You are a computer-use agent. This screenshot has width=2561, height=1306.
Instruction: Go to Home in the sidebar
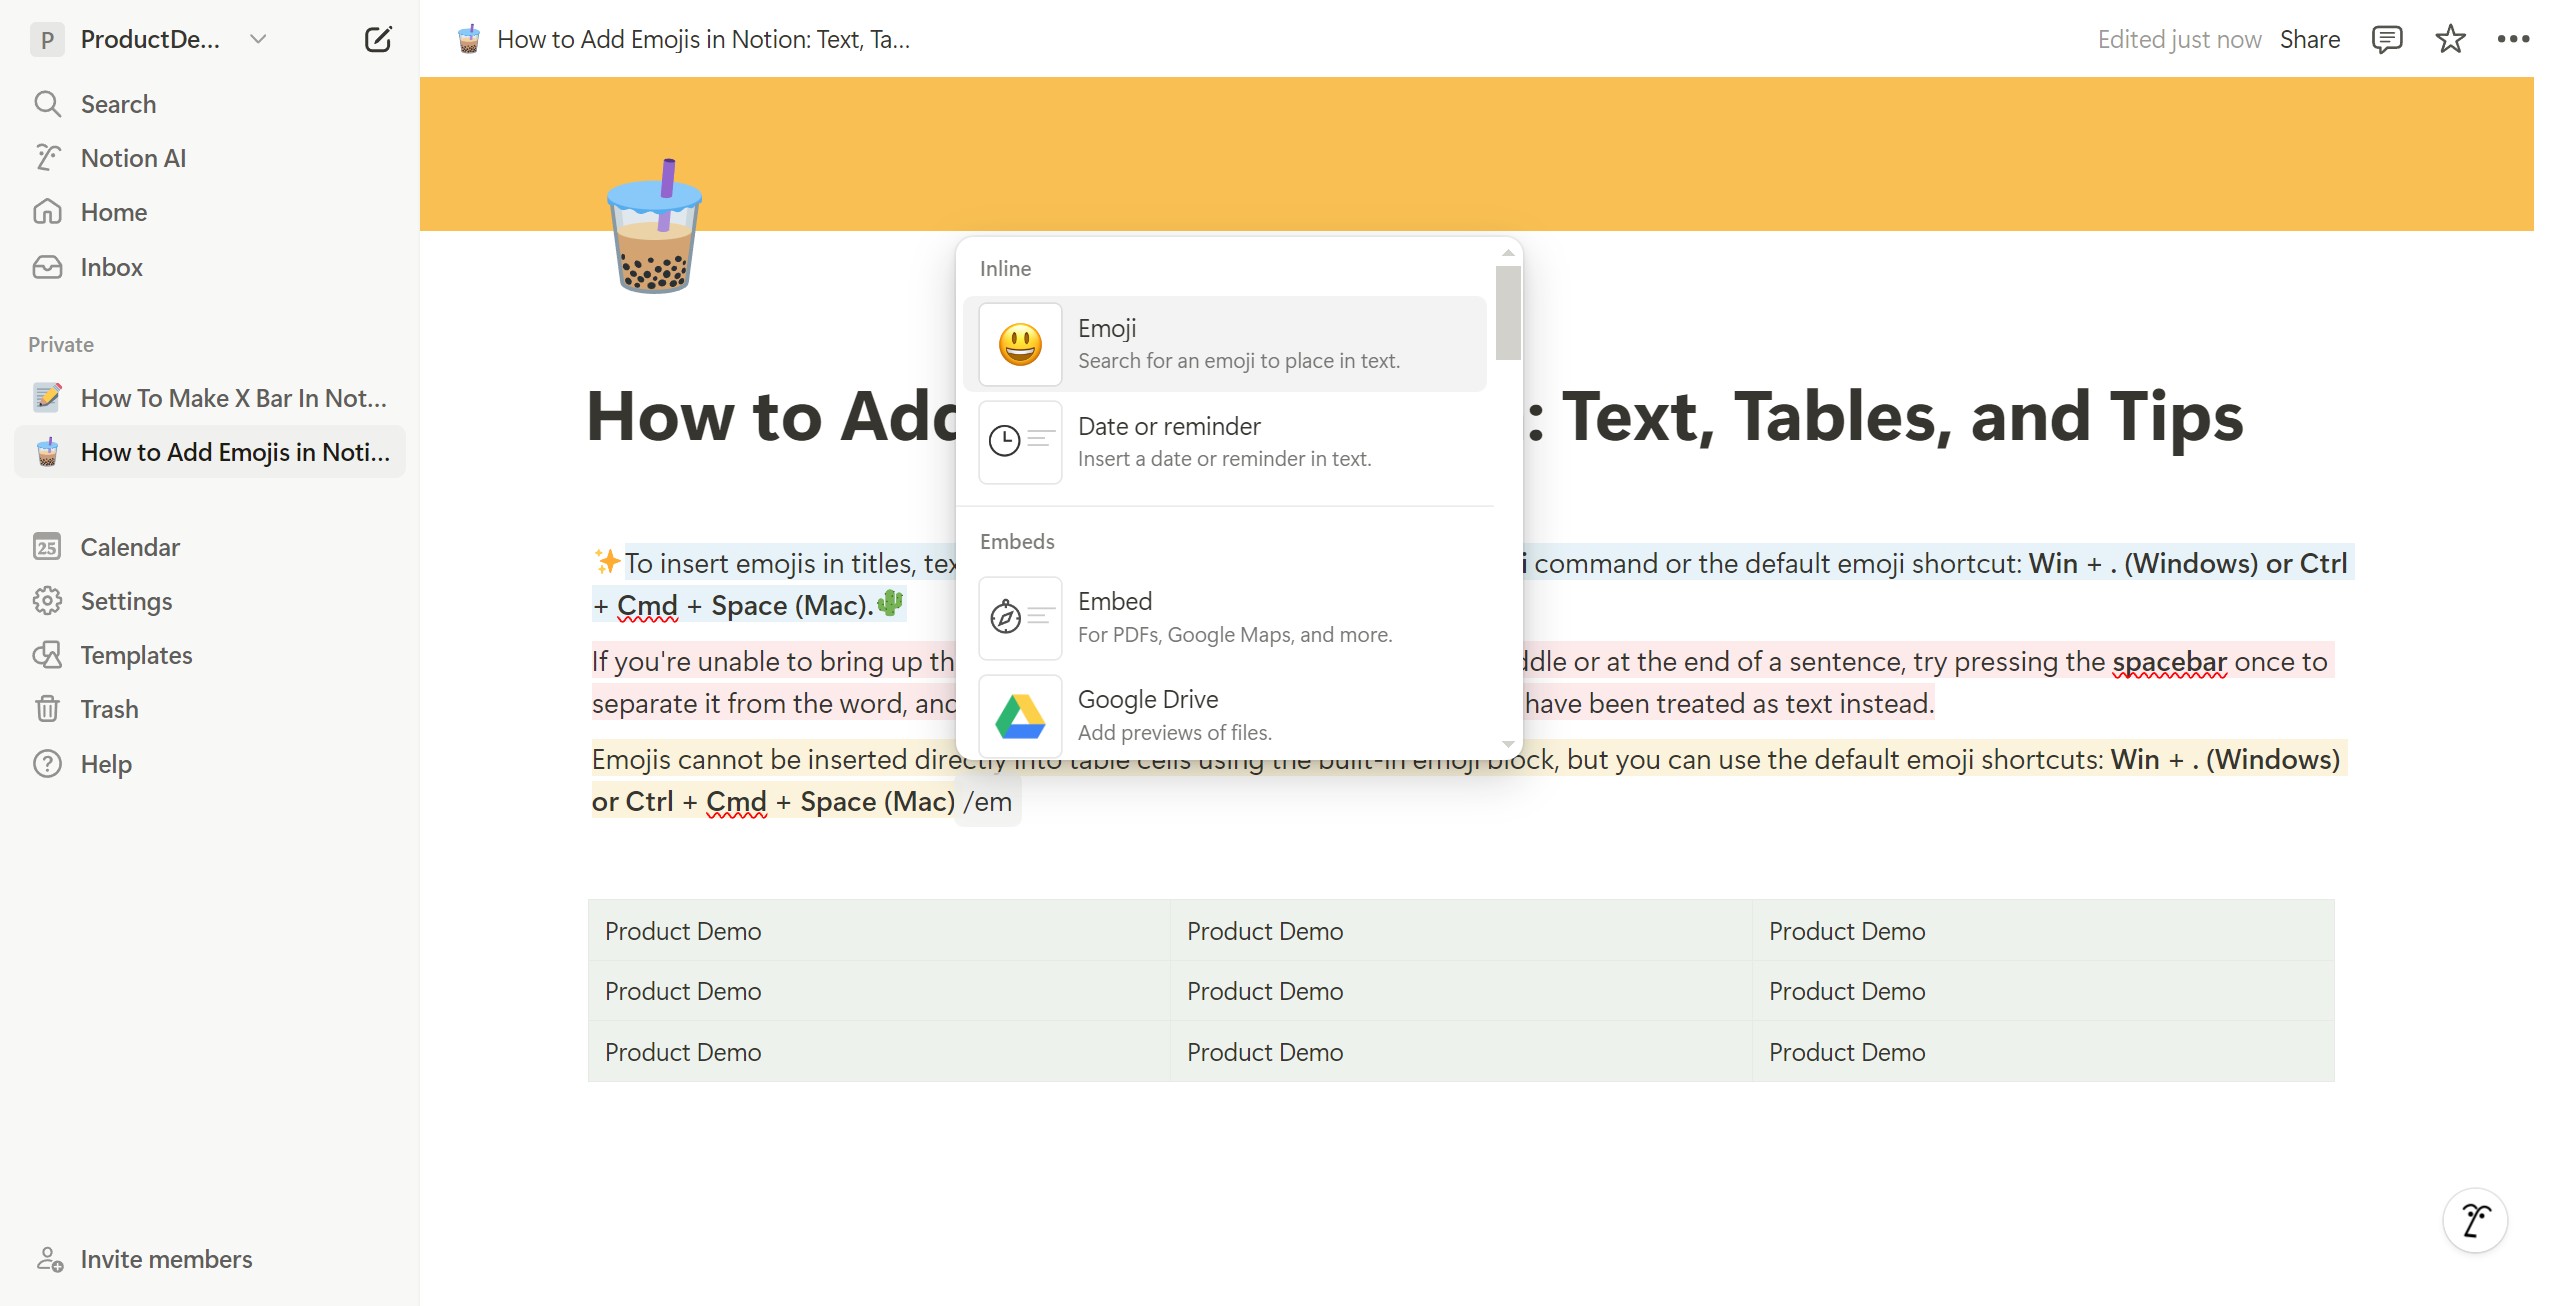[210, 212]
